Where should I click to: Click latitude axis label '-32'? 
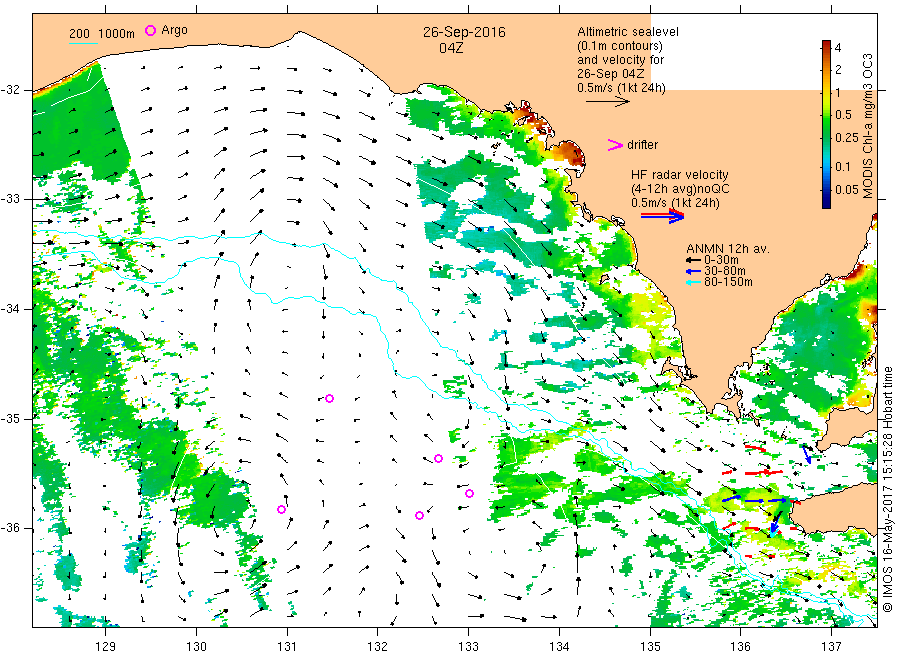pos(10,90)
